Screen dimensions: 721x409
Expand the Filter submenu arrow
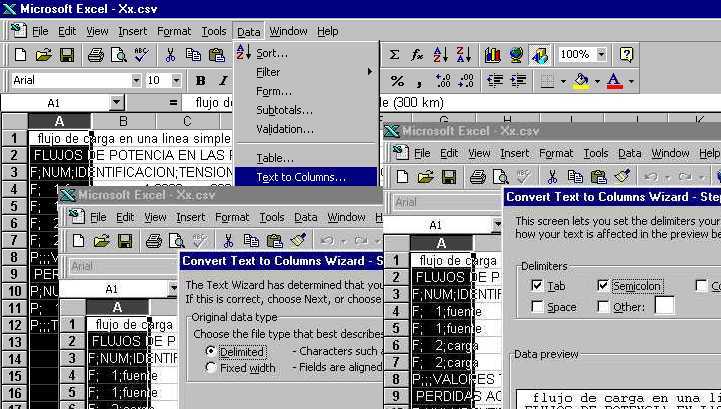pos(370,72)
